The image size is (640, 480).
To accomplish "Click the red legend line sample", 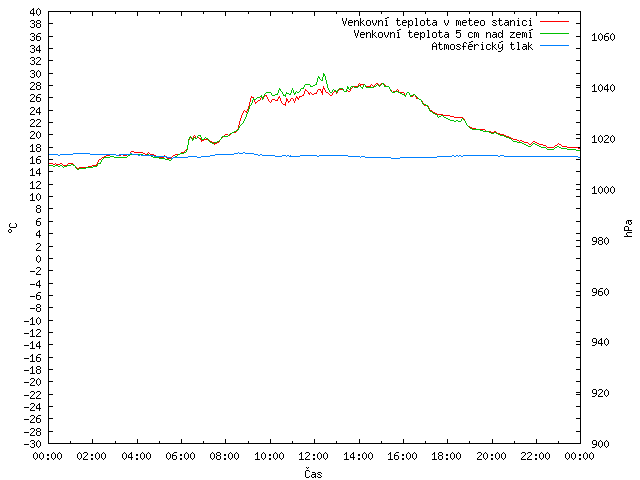I will click(554, 22).
